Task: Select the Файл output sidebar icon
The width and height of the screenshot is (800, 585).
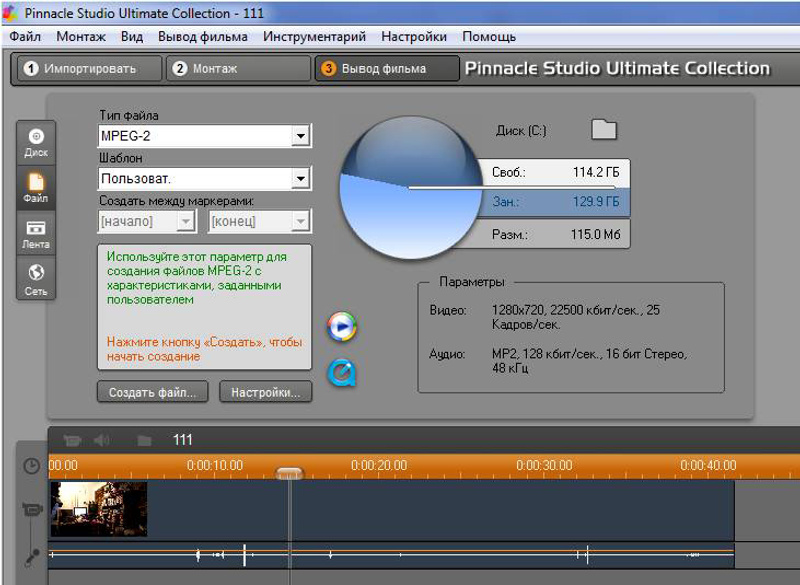Action: tap(36, 187)
